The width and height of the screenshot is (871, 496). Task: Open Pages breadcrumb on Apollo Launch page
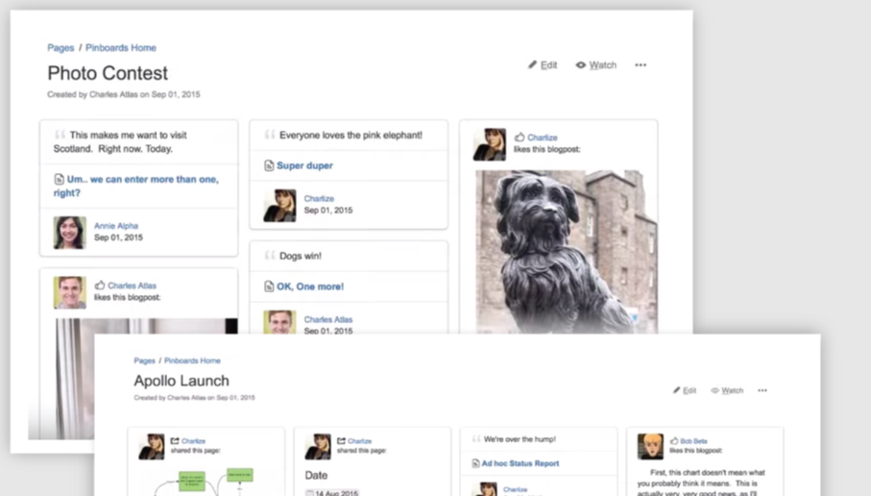click(x=144, y=360)
